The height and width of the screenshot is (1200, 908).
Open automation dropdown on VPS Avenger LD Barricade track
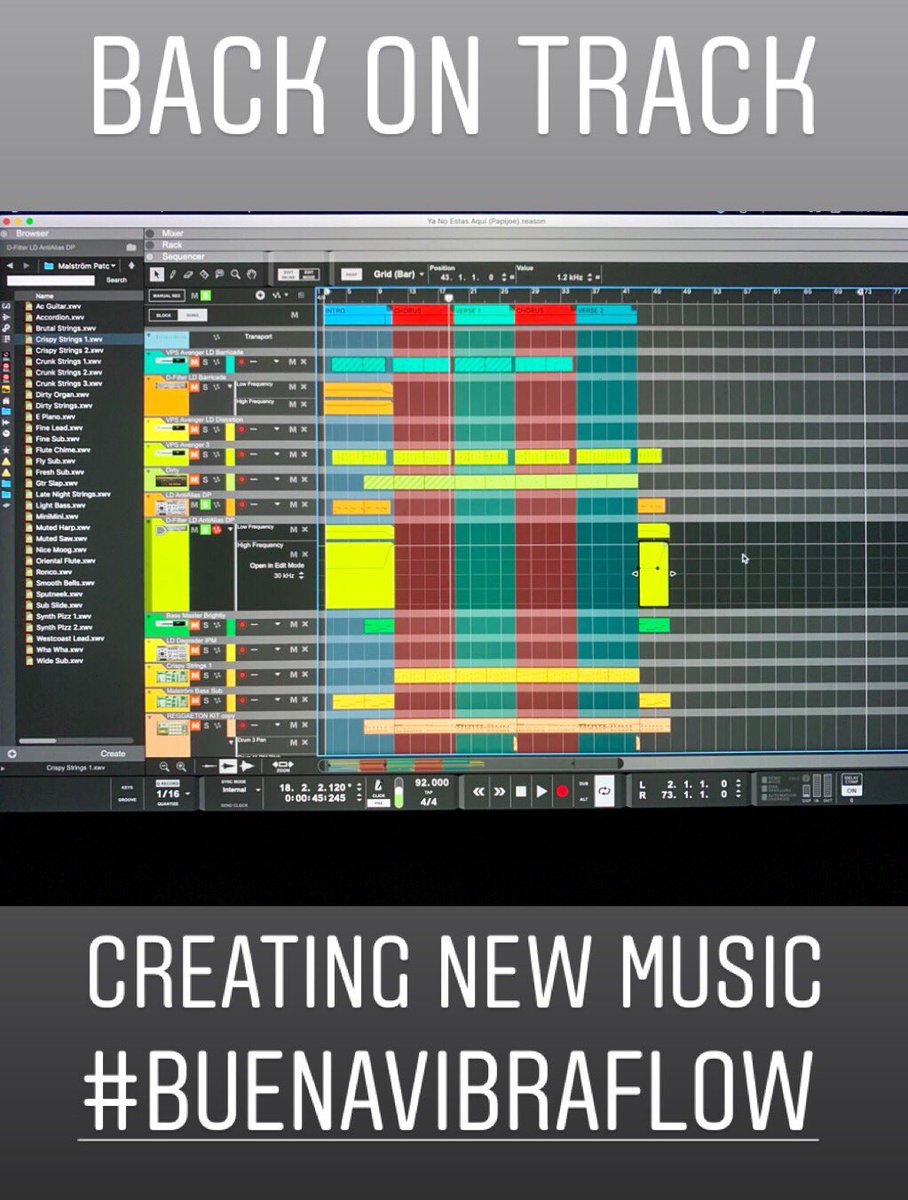click(277, 360)
